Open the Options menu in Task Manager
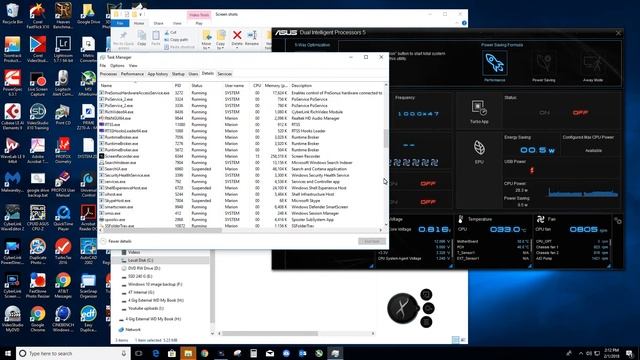 117,65
